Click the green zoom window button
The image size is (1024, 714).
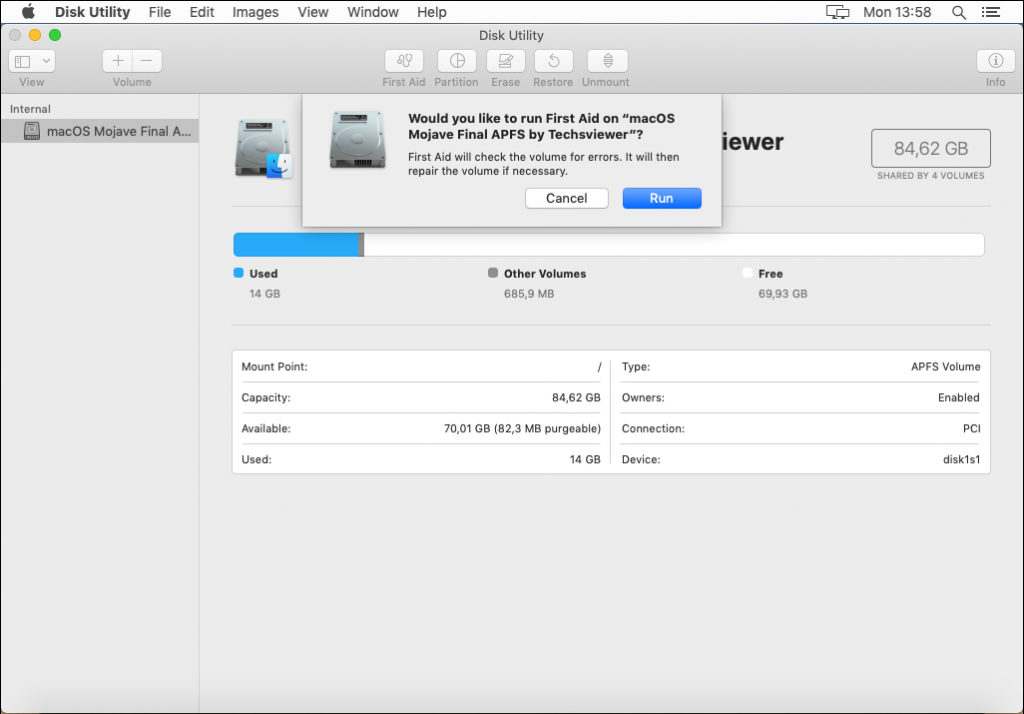55,35
